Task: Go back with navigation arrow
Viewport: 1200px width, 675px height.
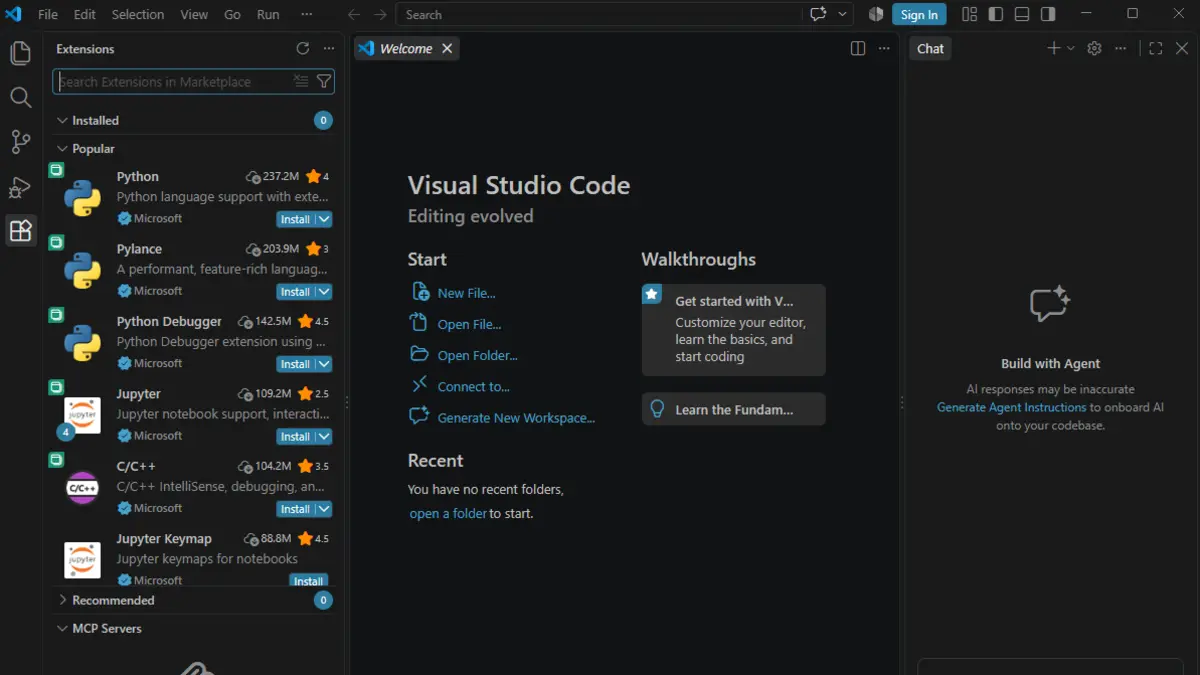Action: pyautogui.click(x=354, y=14)
